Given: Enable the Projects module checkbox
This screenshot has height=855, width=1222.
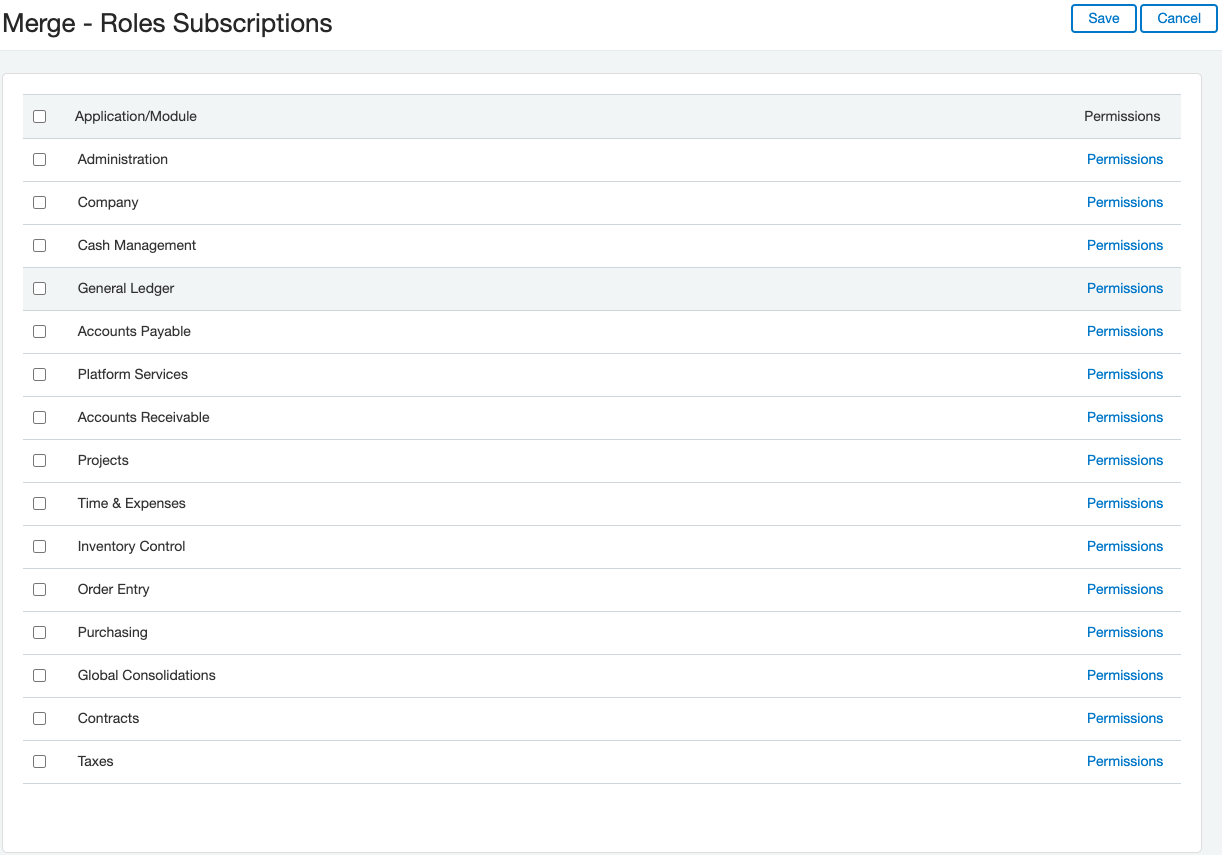Looking at the screenshot, I should pos(40,461).
